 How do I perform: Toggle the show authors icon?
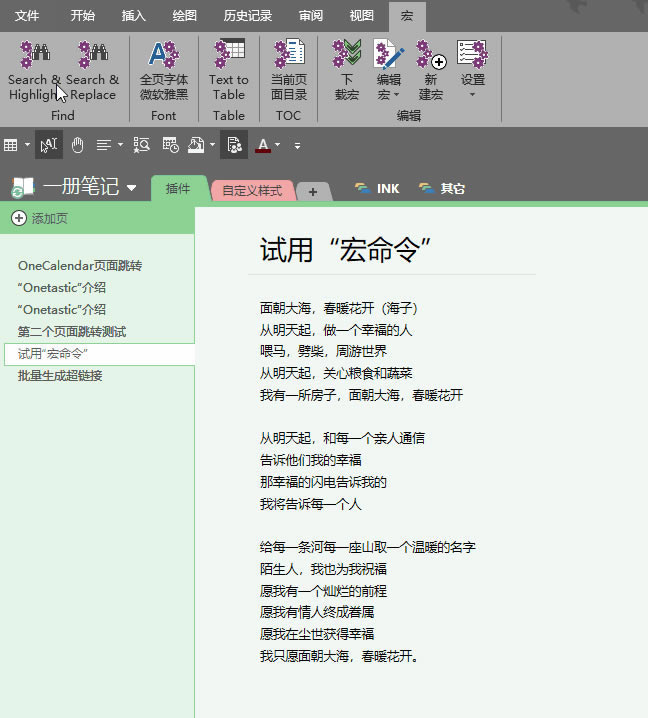pyautogui.click(x=234, y=145)
